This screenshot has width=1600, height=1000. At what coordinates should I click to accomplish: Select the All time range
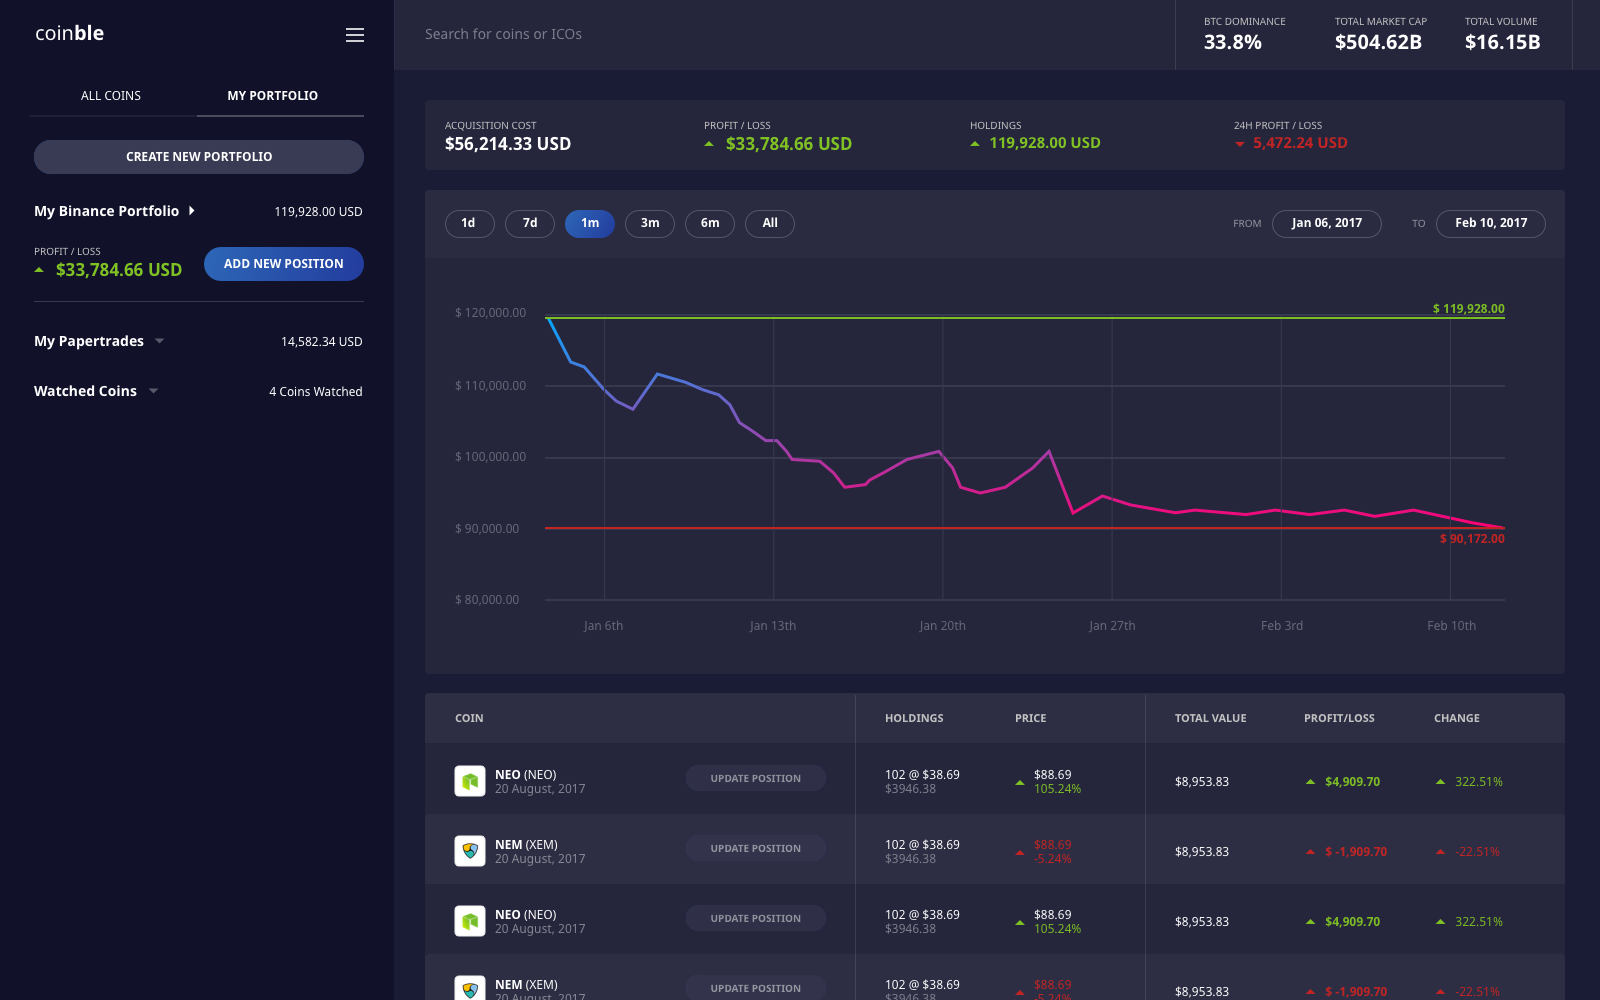pos(770,223)
